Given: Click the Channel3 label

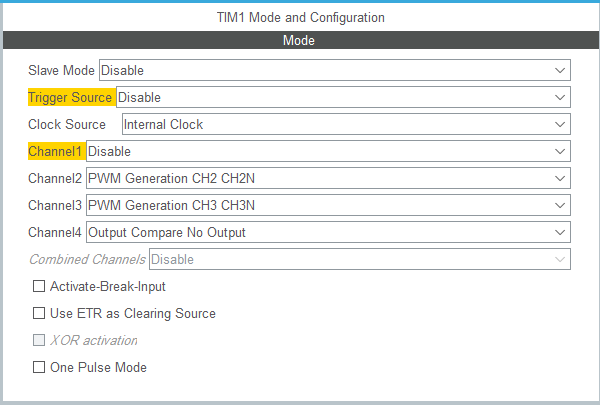Looking at the screenshot, I should coord(55,205).
